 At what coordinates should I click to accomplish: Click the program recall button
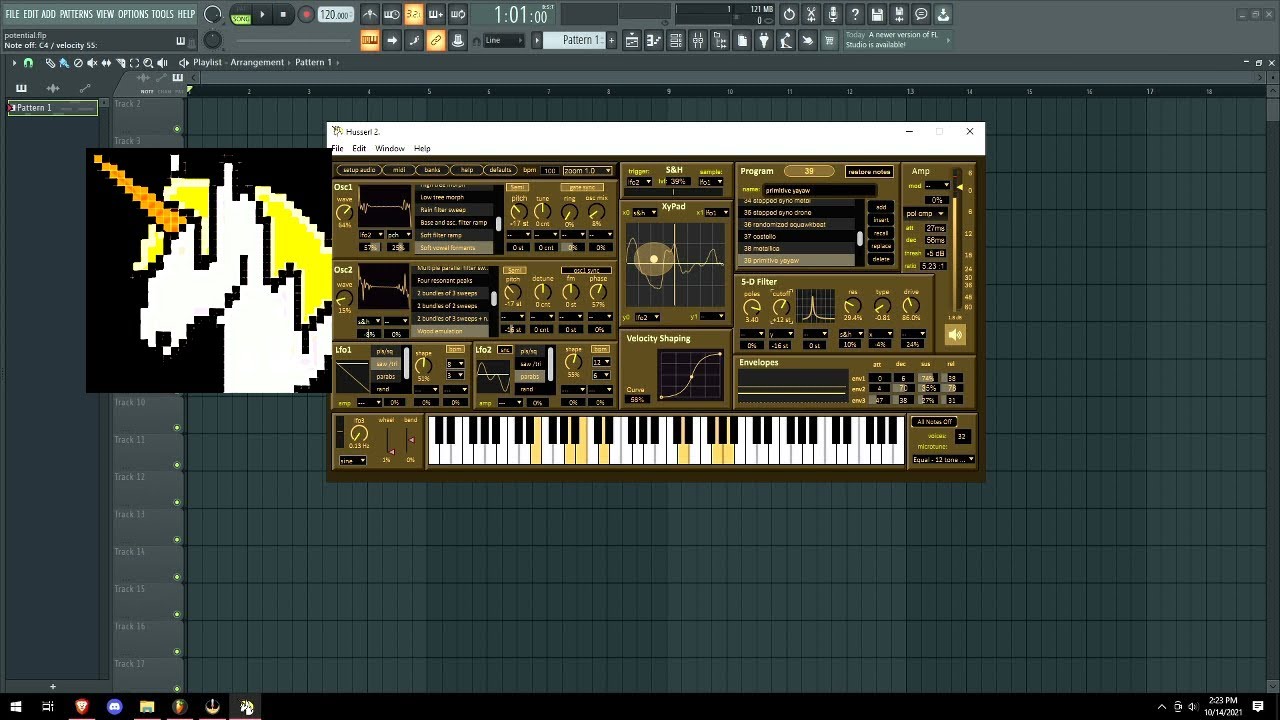pyautogui.click(x=880, y=233)
